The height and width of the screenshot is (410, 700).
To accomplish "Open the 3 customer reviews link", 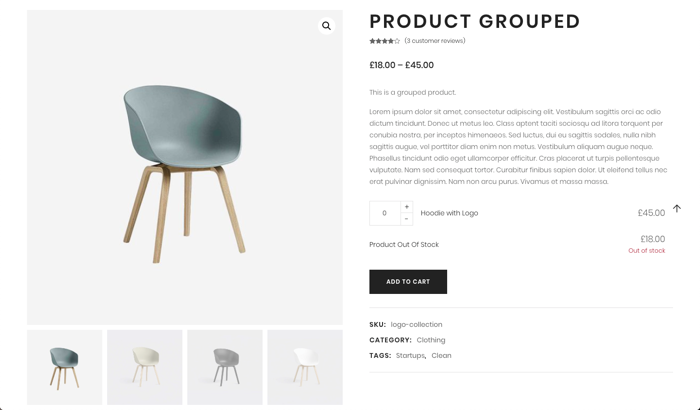I will click(435, 41).
